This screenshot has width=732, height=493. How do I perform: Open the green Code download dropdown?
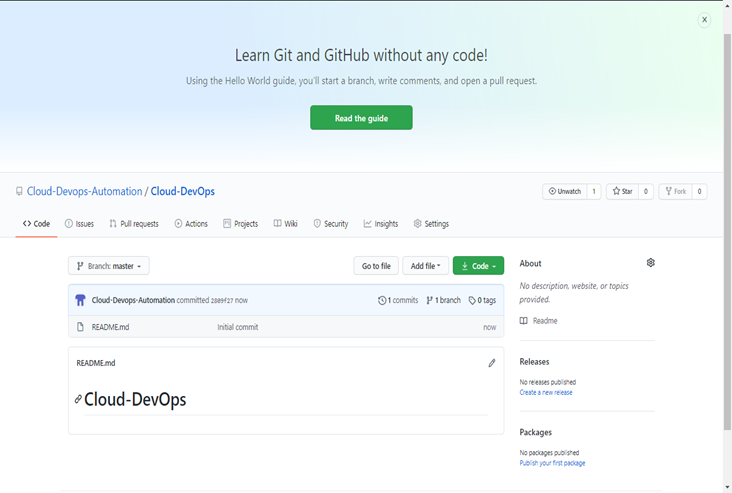(478, 266)
